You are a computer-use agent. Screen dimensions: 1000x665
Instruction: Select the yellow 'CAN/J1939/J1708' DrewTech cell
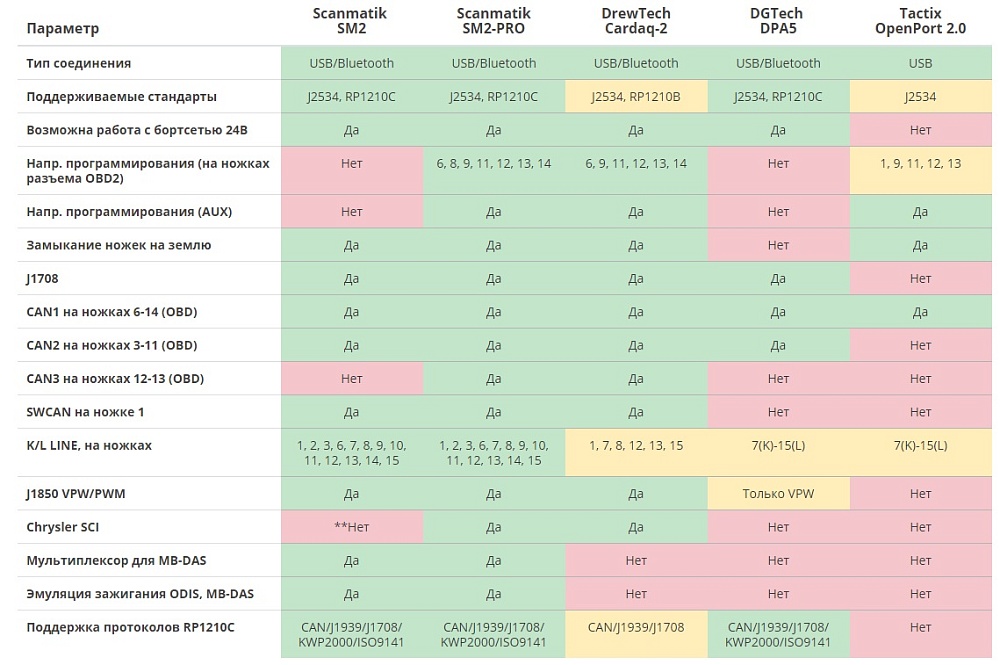(636, 628)
